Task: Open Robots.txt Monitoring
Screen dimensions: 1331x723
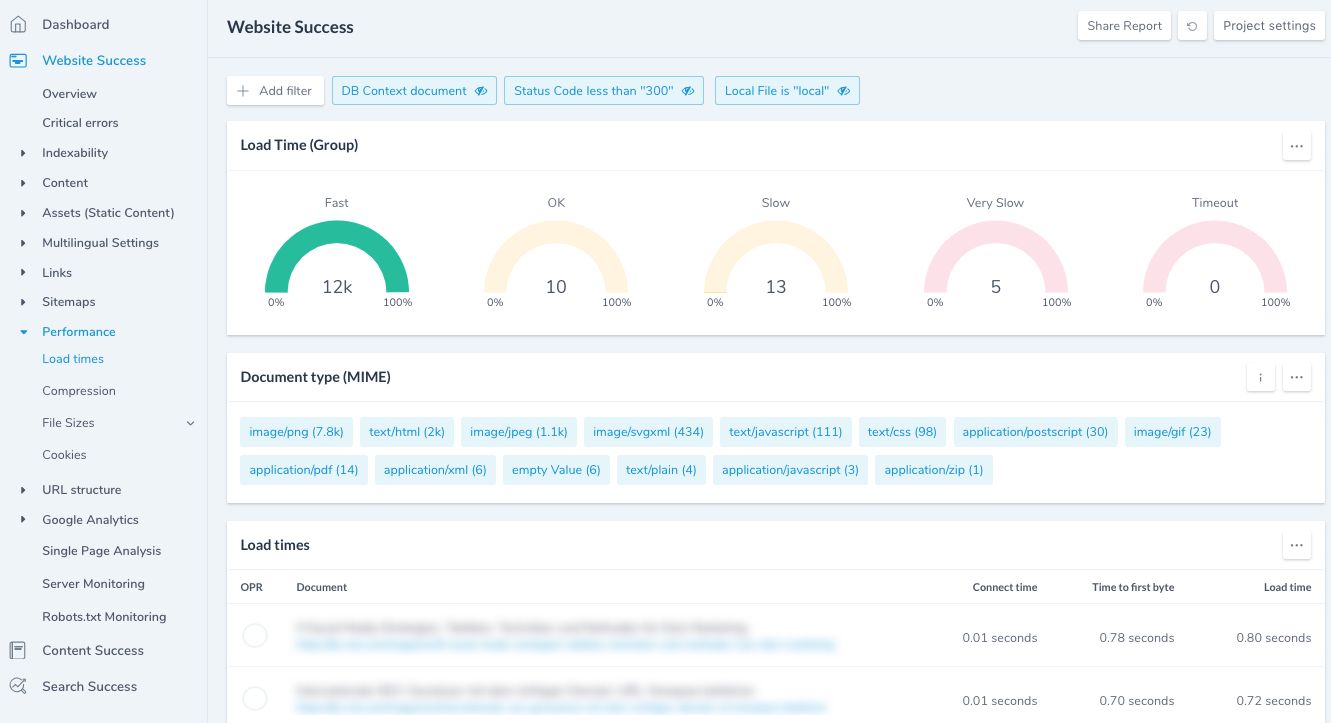Action: tap(104, 617)
